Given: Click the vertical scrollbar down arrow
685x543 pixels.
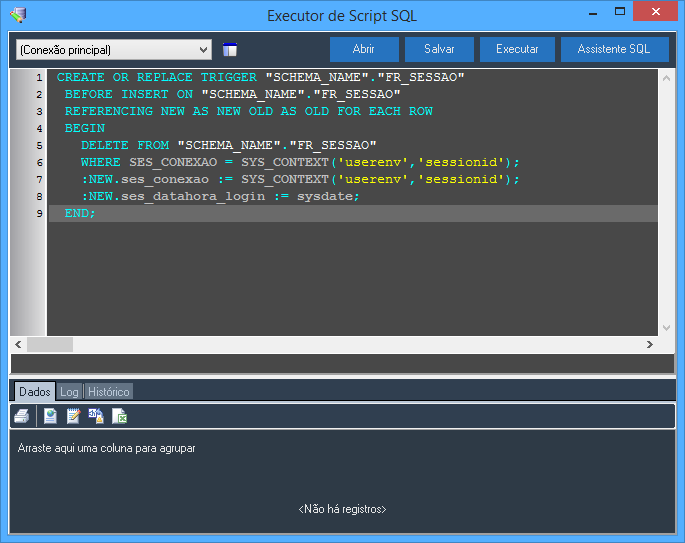Looking at the screenshot, I should (666, 327).
